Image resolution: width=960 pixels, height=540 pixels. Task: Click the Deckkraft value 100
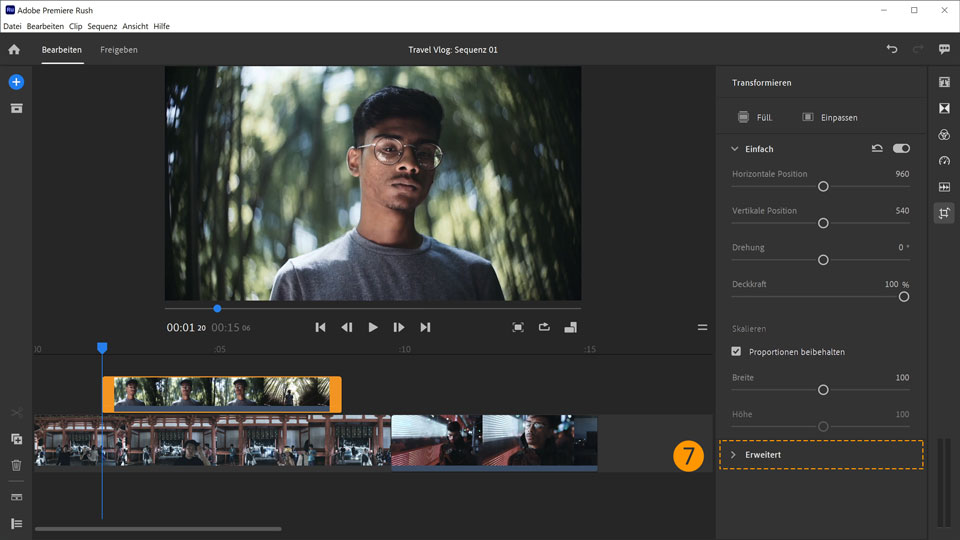(x=891, y=284)
